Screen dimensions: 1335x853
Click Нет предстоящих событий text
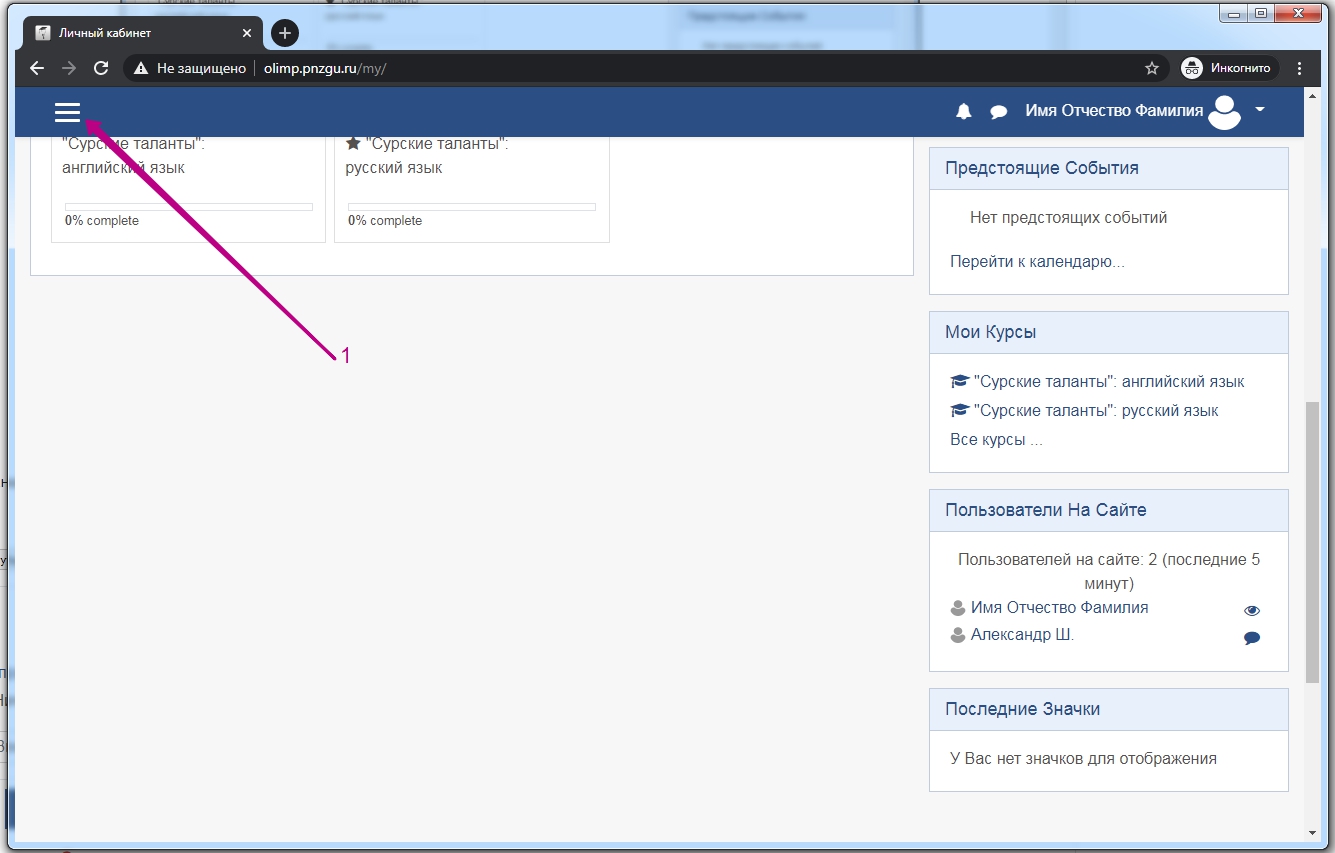pos(1069,218)
